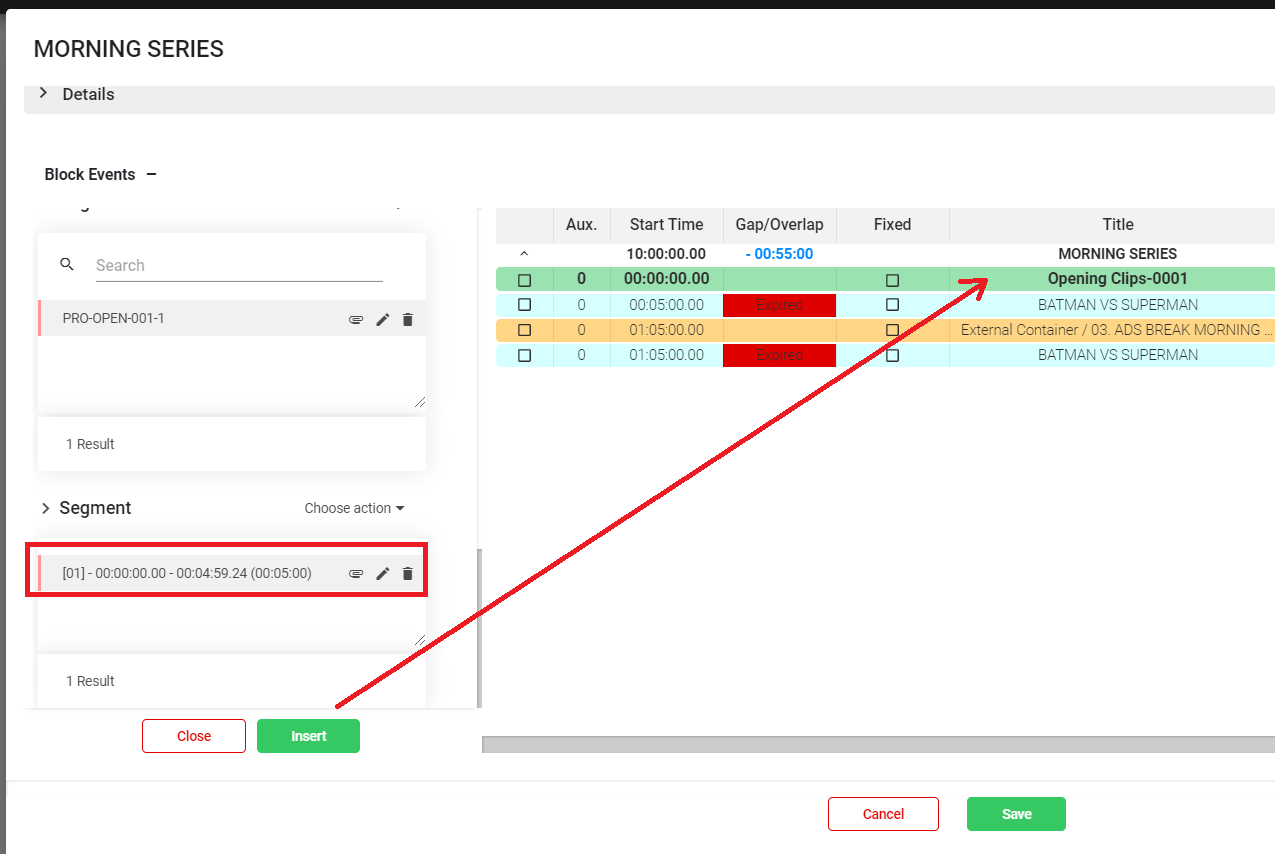The width and height of the screenshot is (1279, 854).
Task: Click the Save button
Action: point(1015,814)
